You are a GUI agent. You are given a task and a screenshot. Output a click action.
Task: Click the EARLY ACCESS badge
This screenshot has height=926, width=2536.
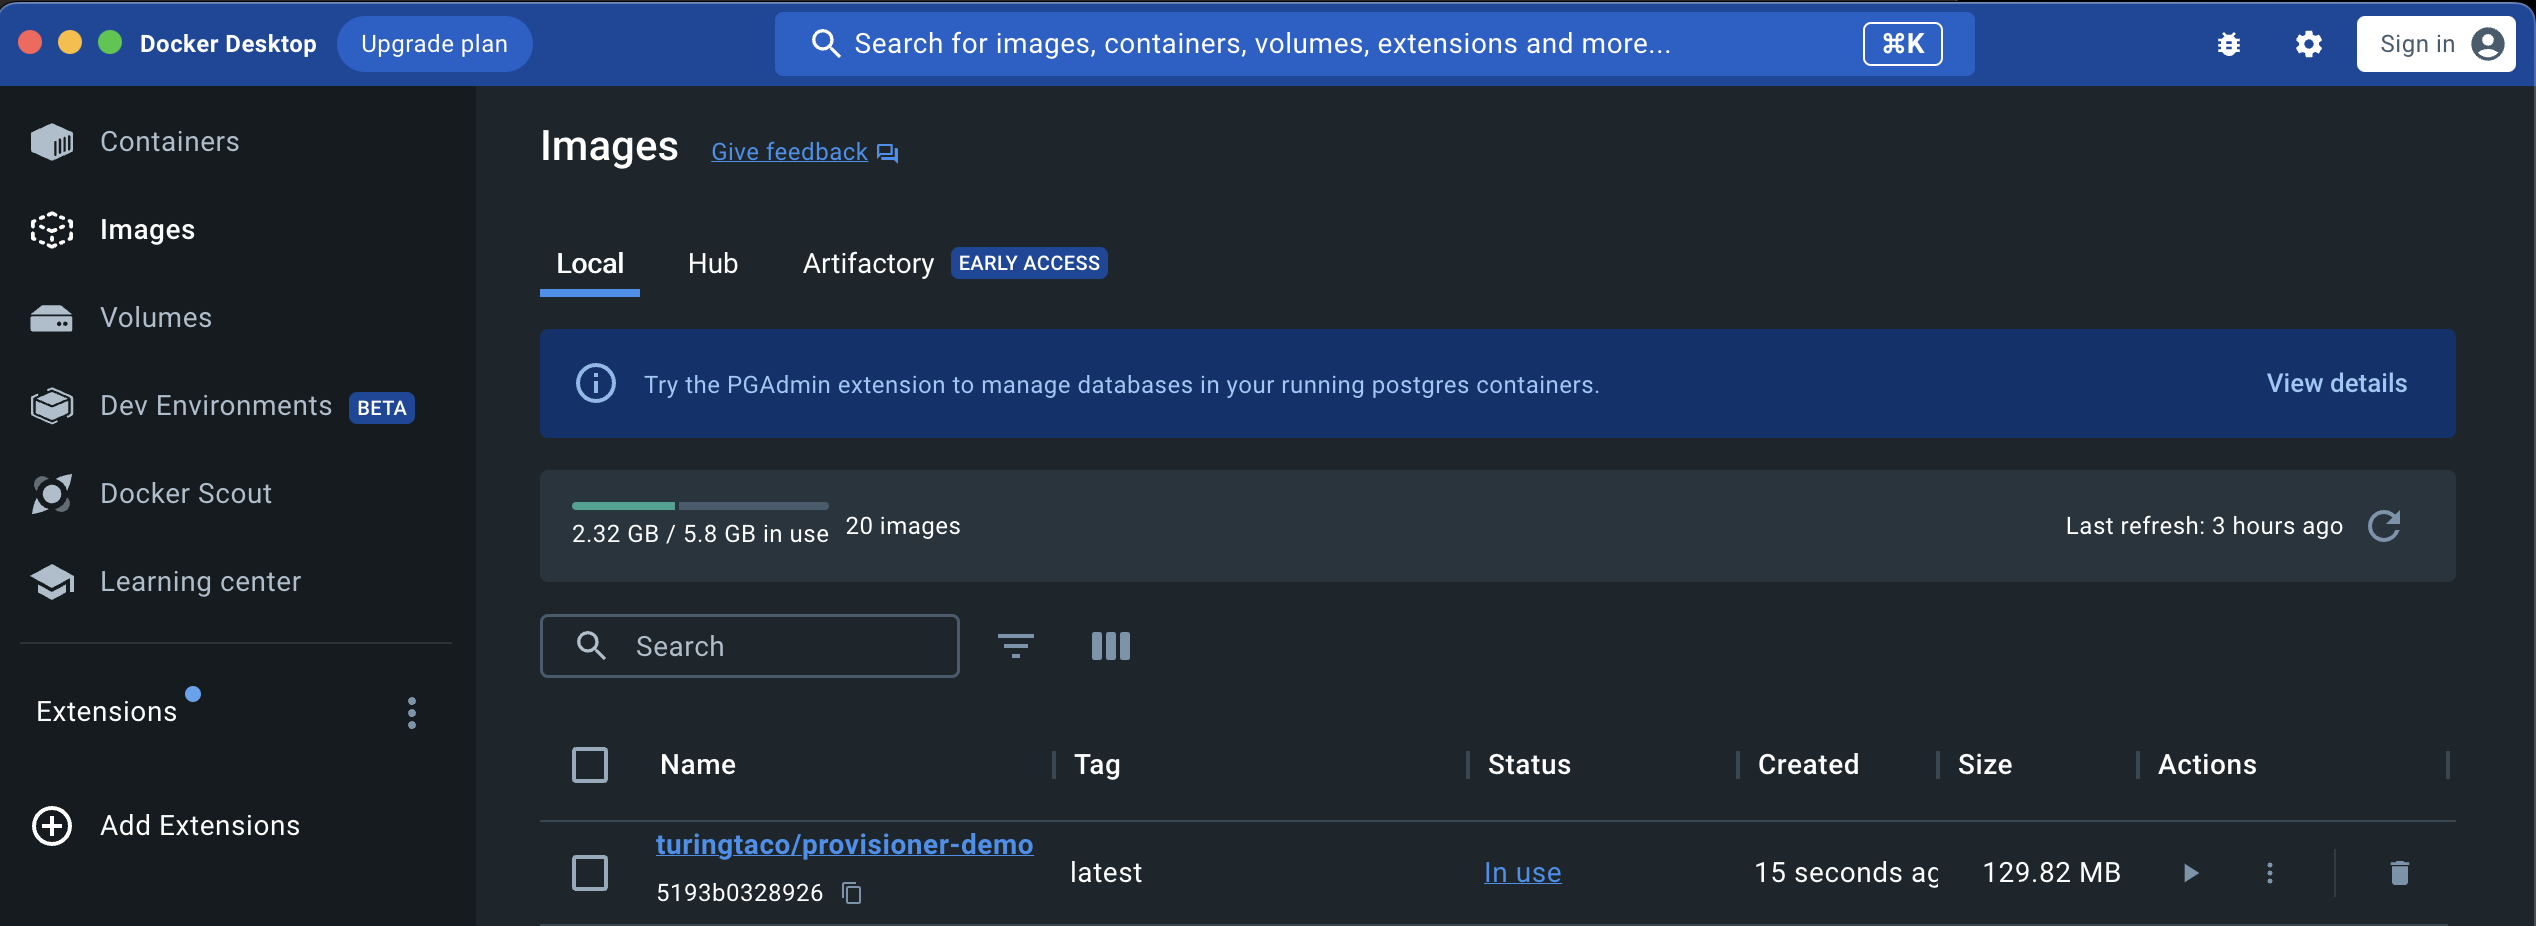1029,263
